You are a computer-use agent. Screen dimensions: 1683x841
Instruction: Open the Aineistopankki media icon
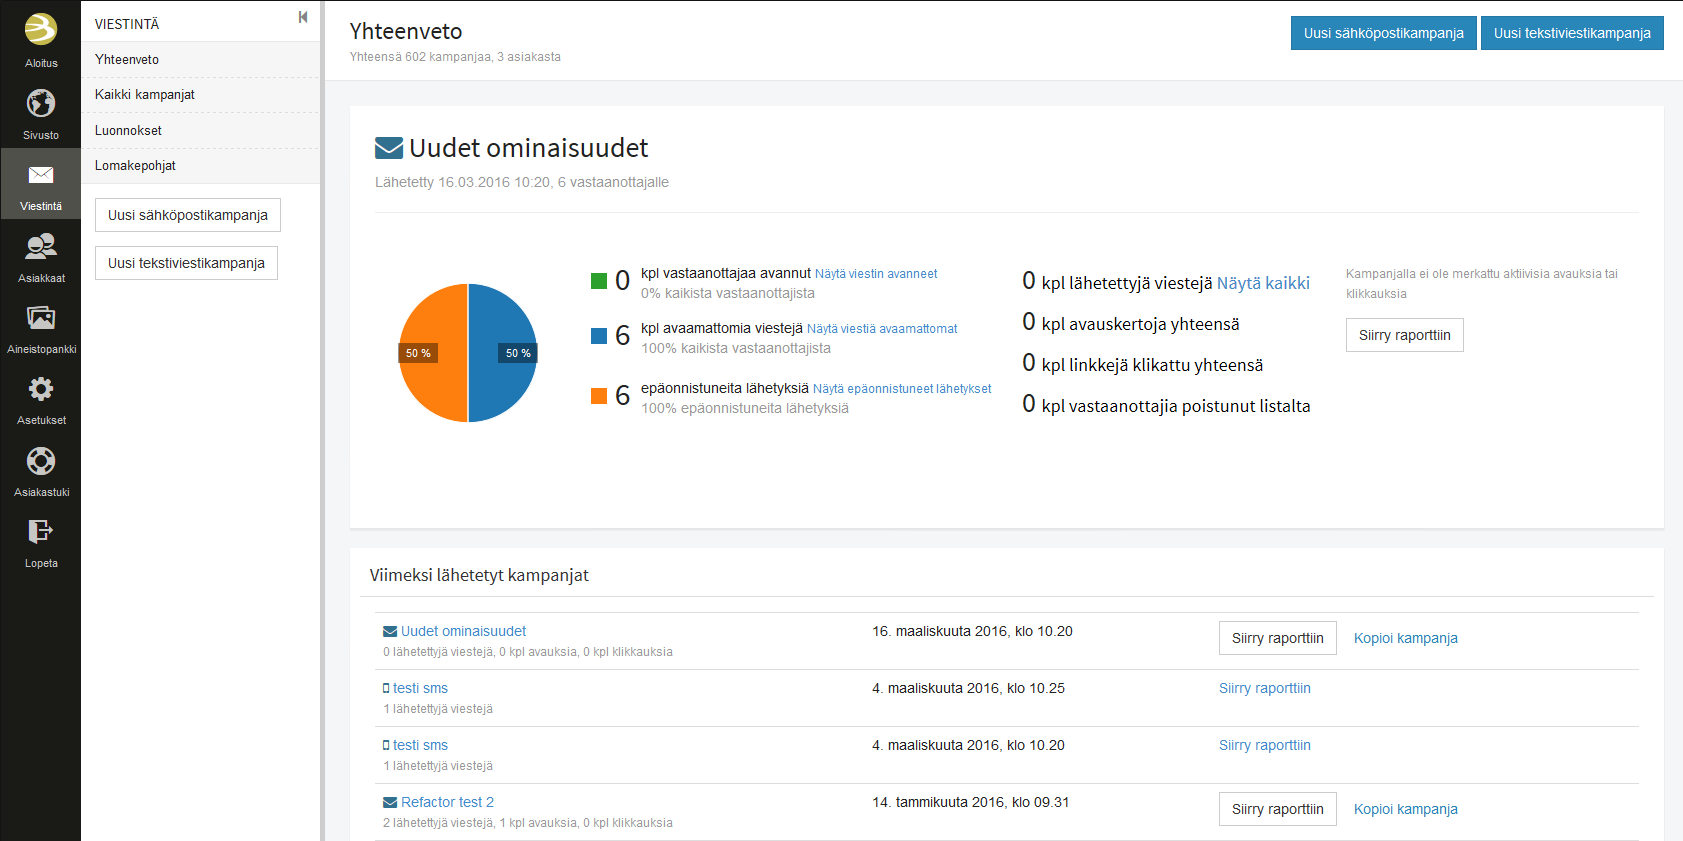pos(41,319)
